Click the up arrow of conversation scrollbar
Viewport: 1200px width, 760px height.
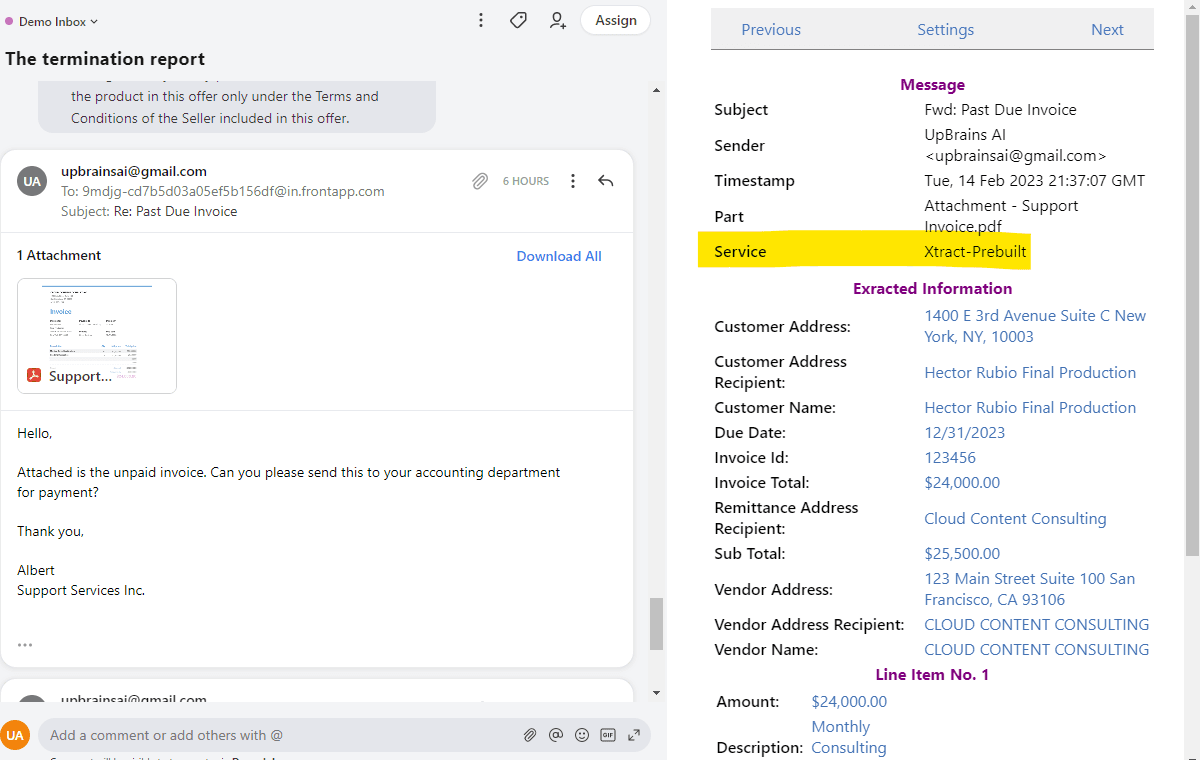click(x=656, y=90)
